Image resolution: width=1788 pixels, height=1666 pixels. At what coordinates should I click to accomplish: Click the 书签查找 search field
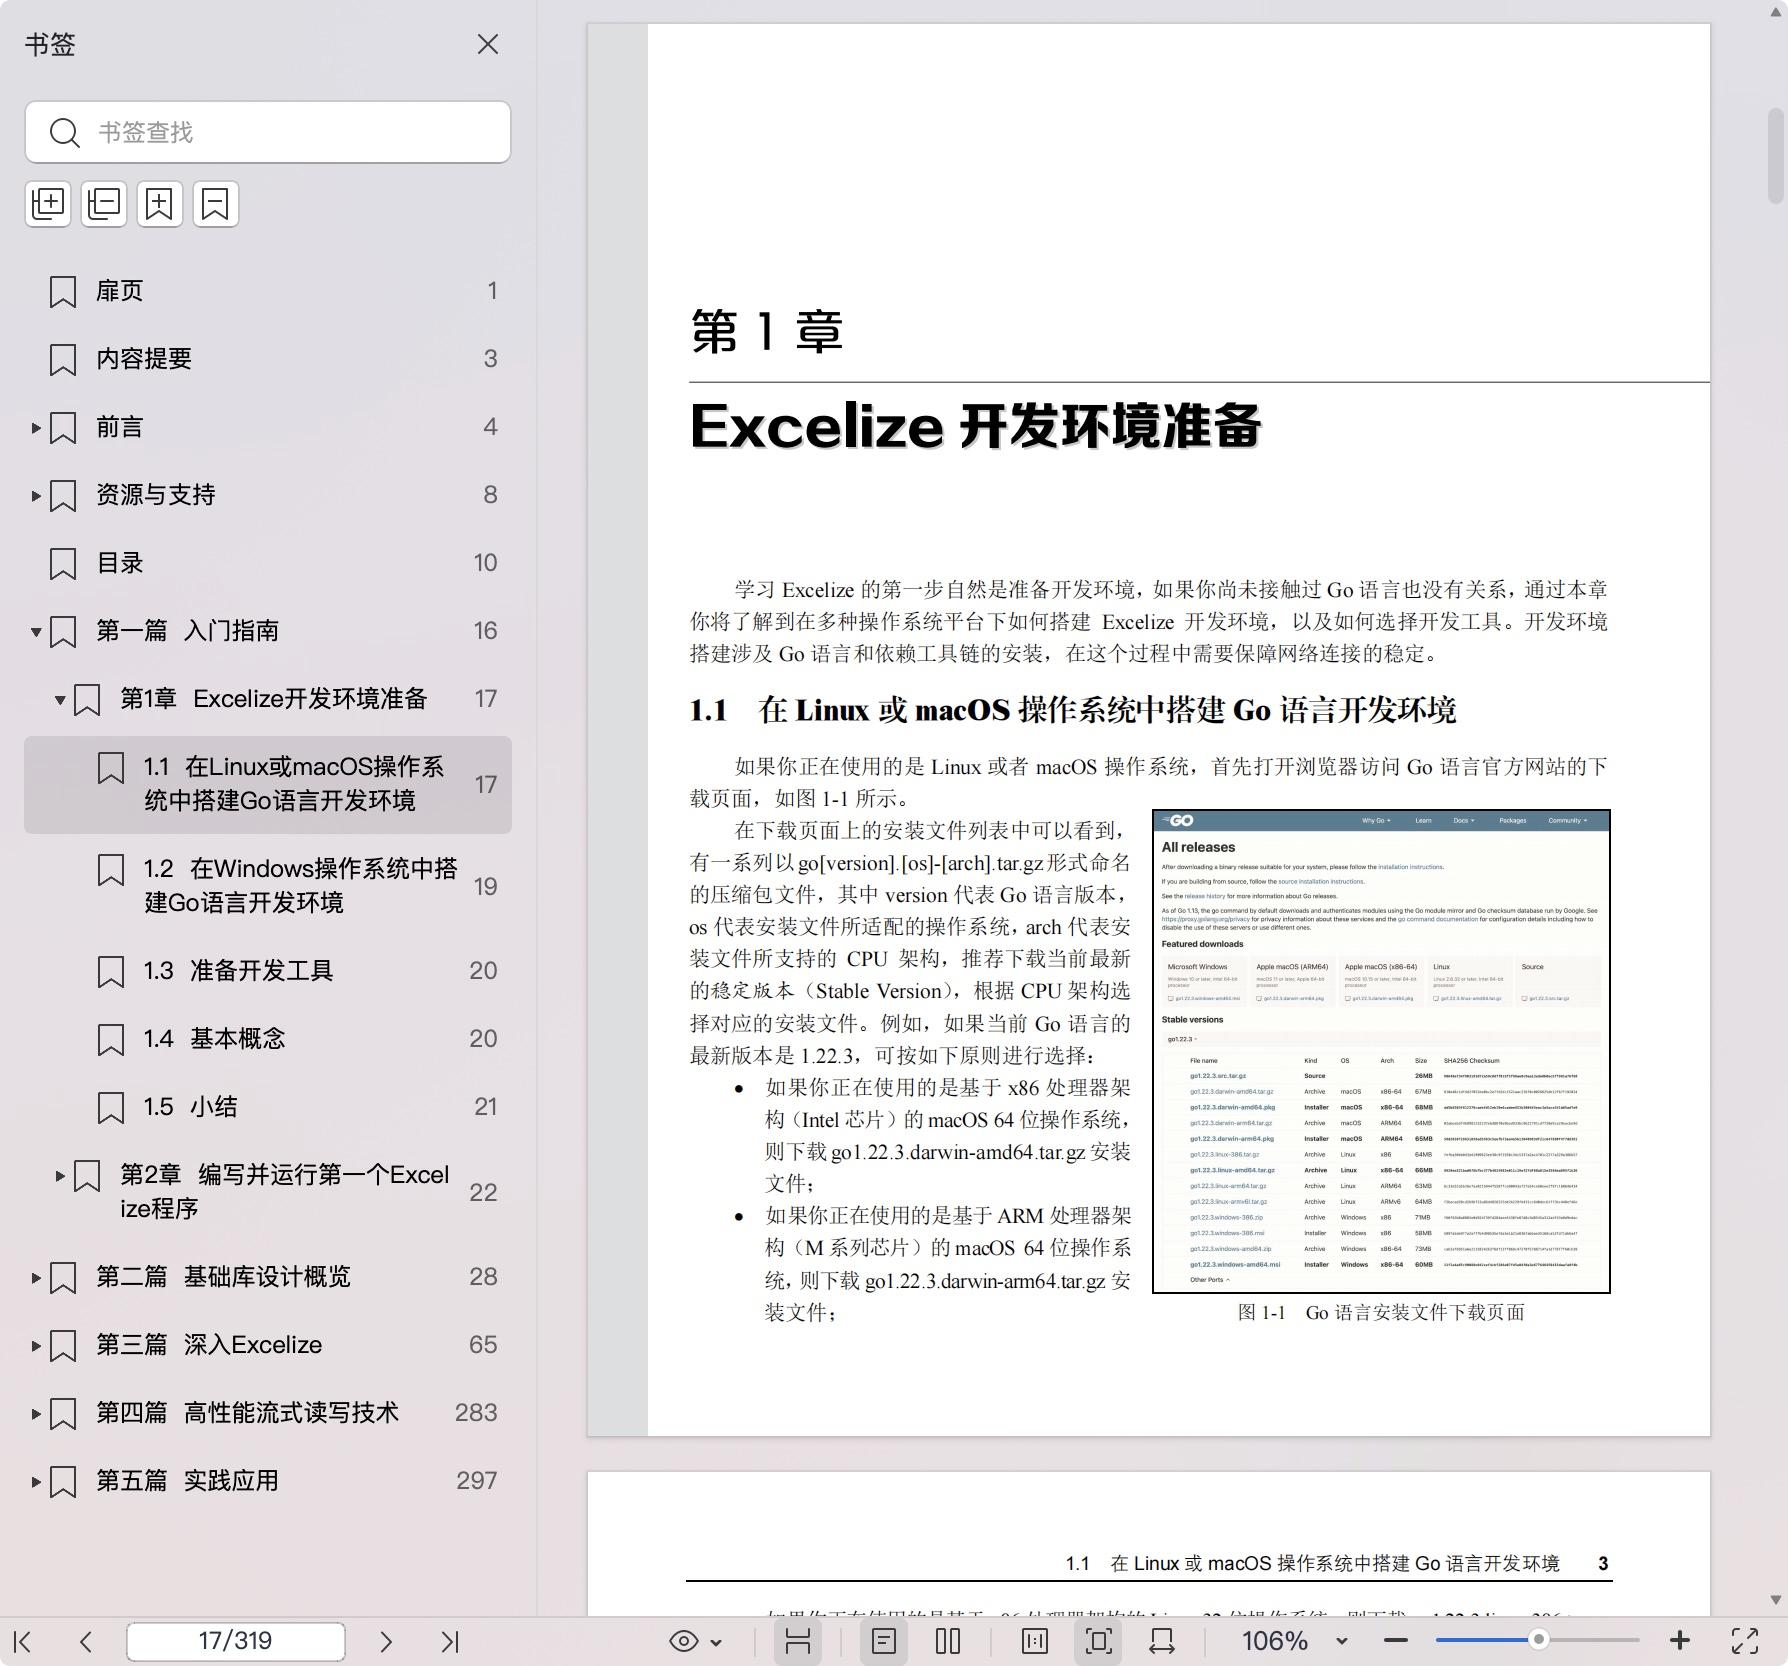click(x=268, y=132)
